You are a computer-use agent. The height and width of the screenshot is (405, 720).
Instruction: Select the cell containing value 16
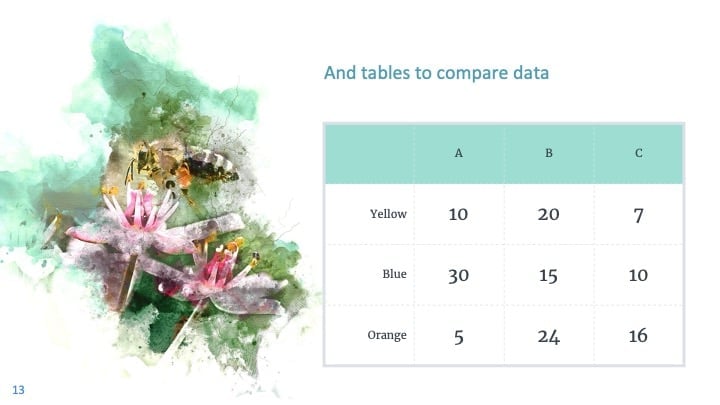(639, 335)
